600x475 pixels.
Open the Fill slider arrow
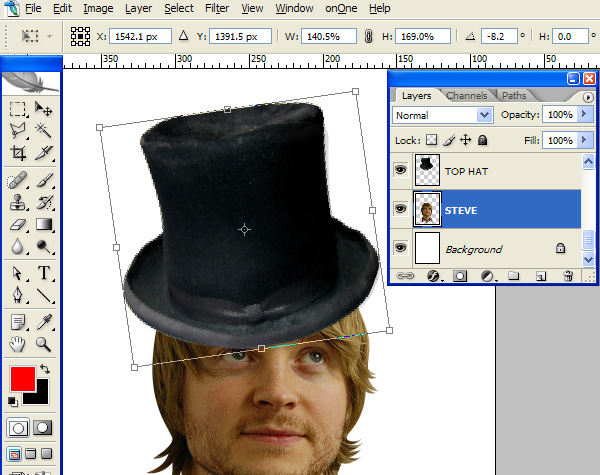[585, 140]
